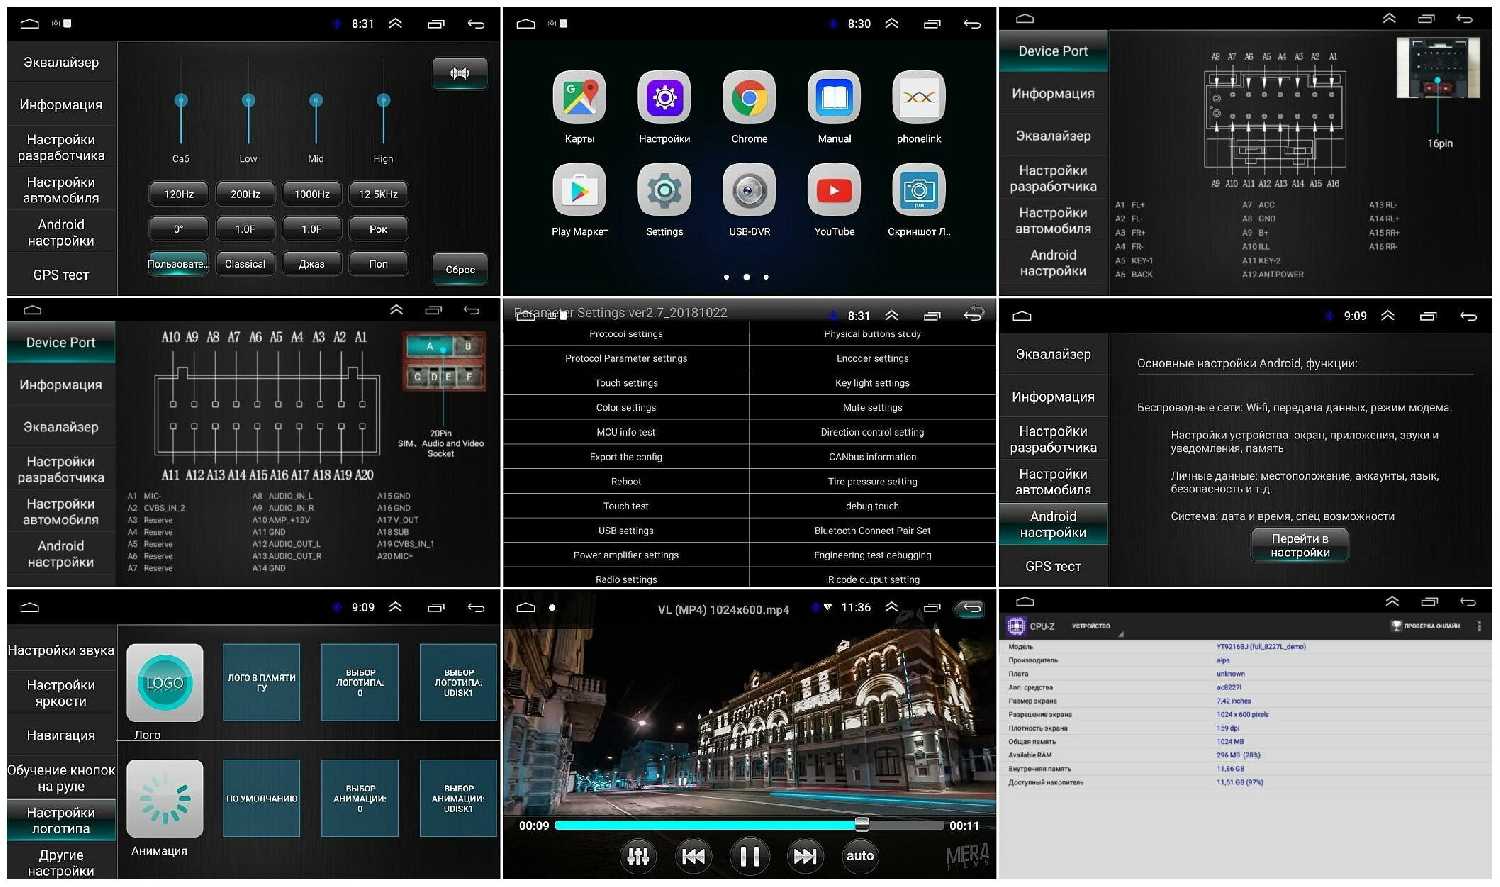1500x887 pixels.
Task: Open the Настройки звука sidebar tab
Action: (x=61, y=651)
